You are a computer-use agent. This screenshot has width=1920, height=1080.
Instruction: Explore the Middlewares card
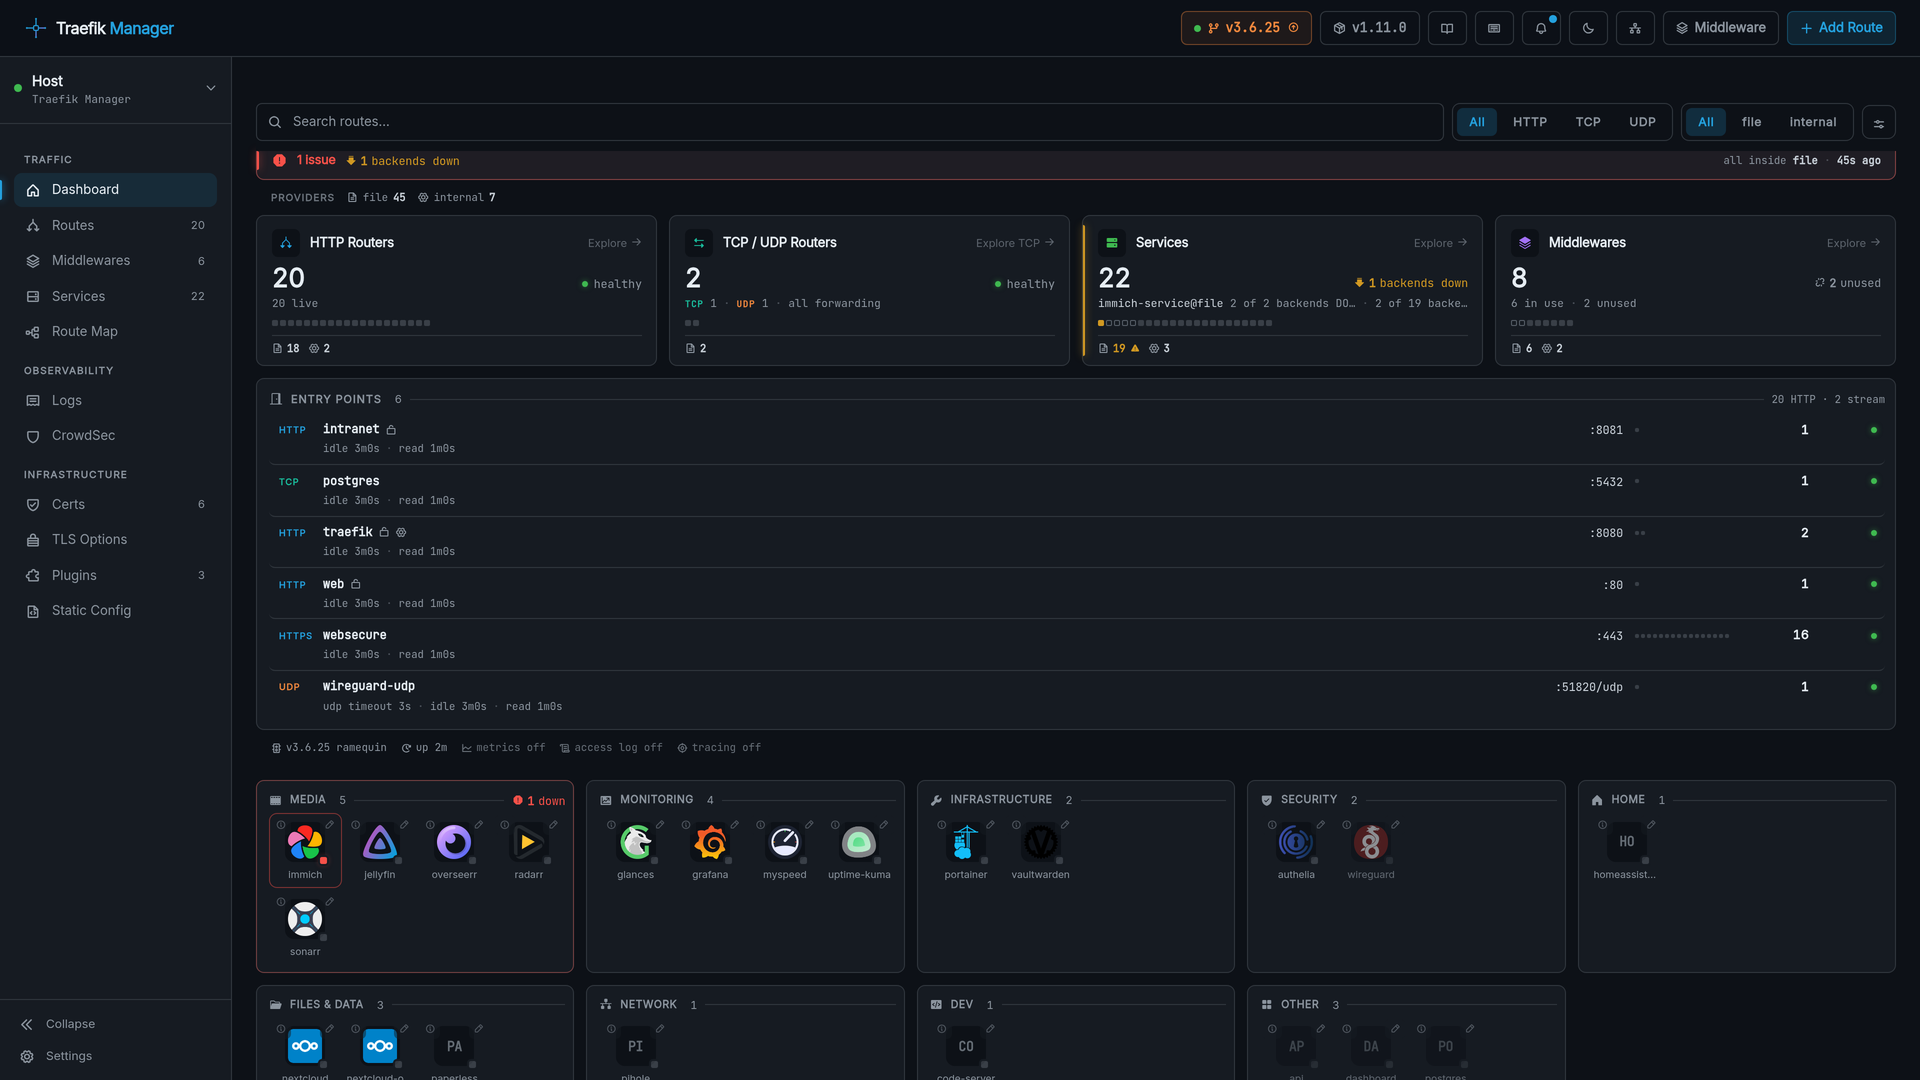[x=1853, y=243]
